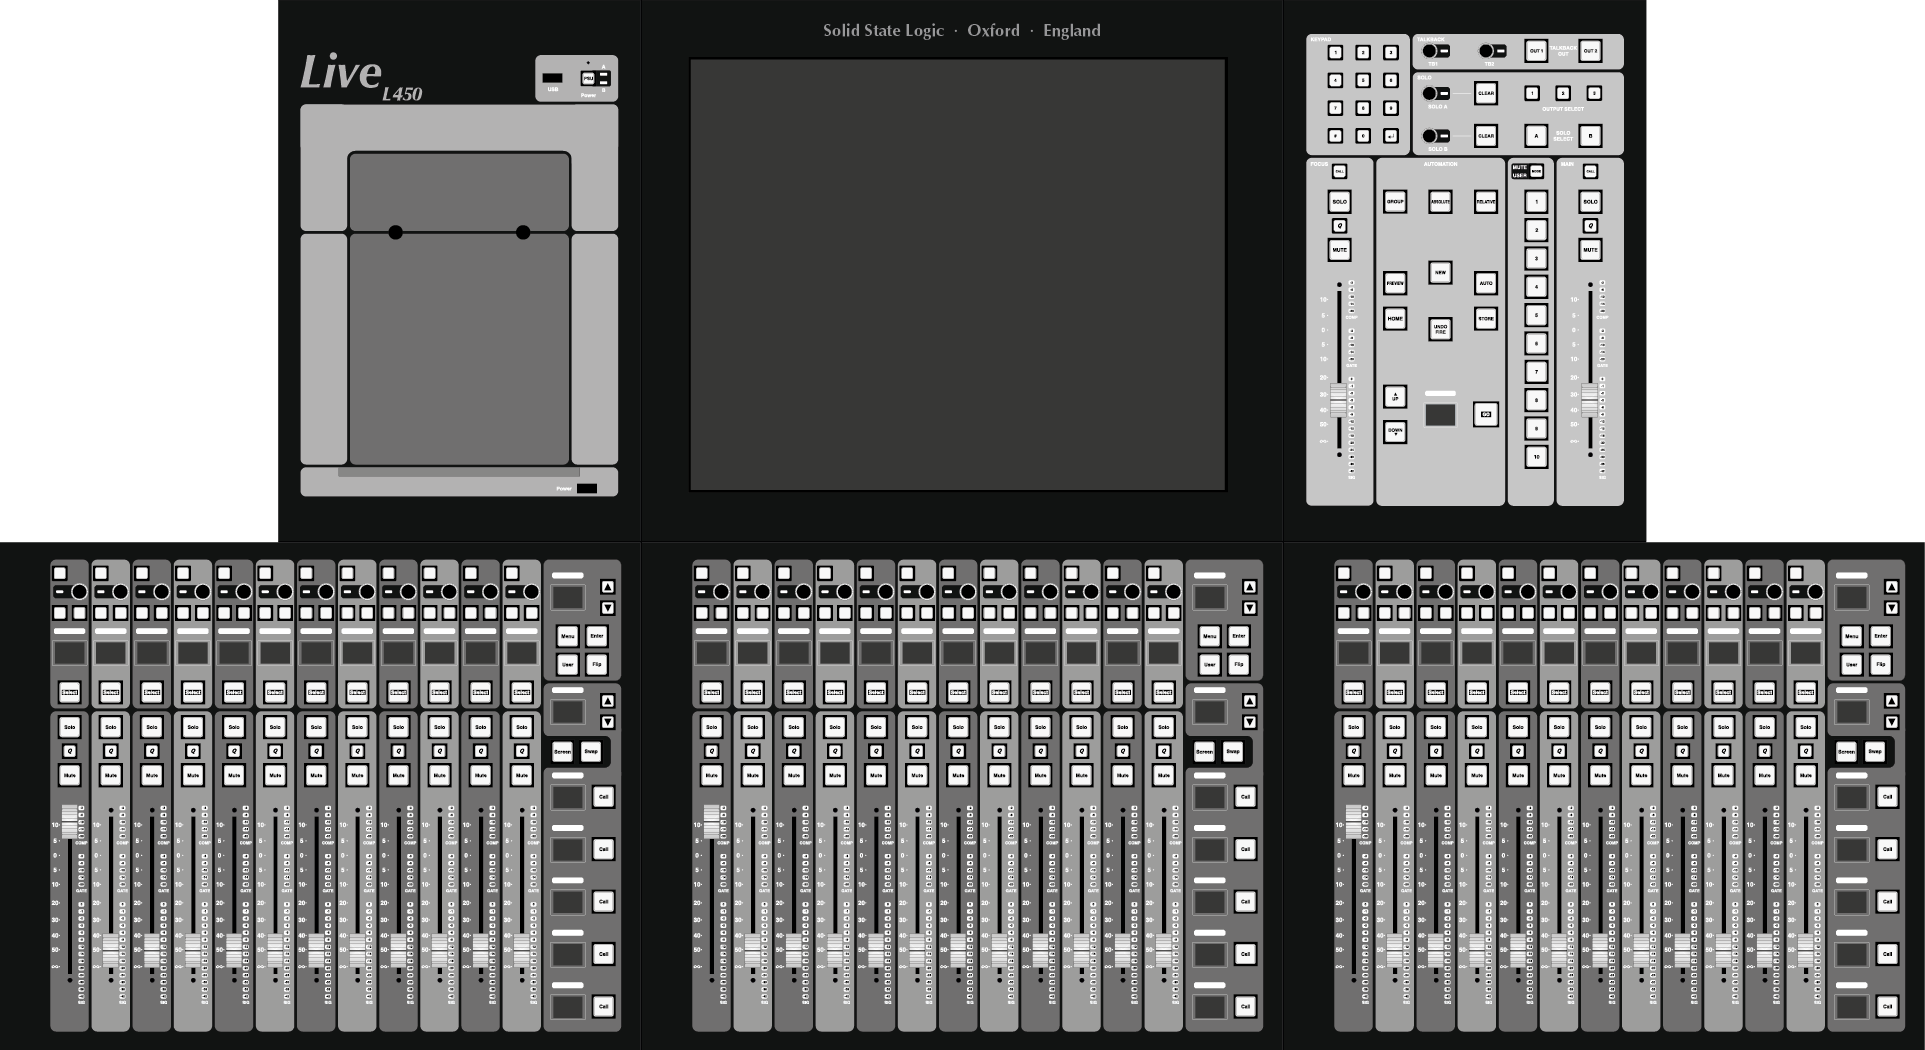Select Solo bus A button
The width and height of the screenshot is (1925, 1050).
(x=1536, y=136)
